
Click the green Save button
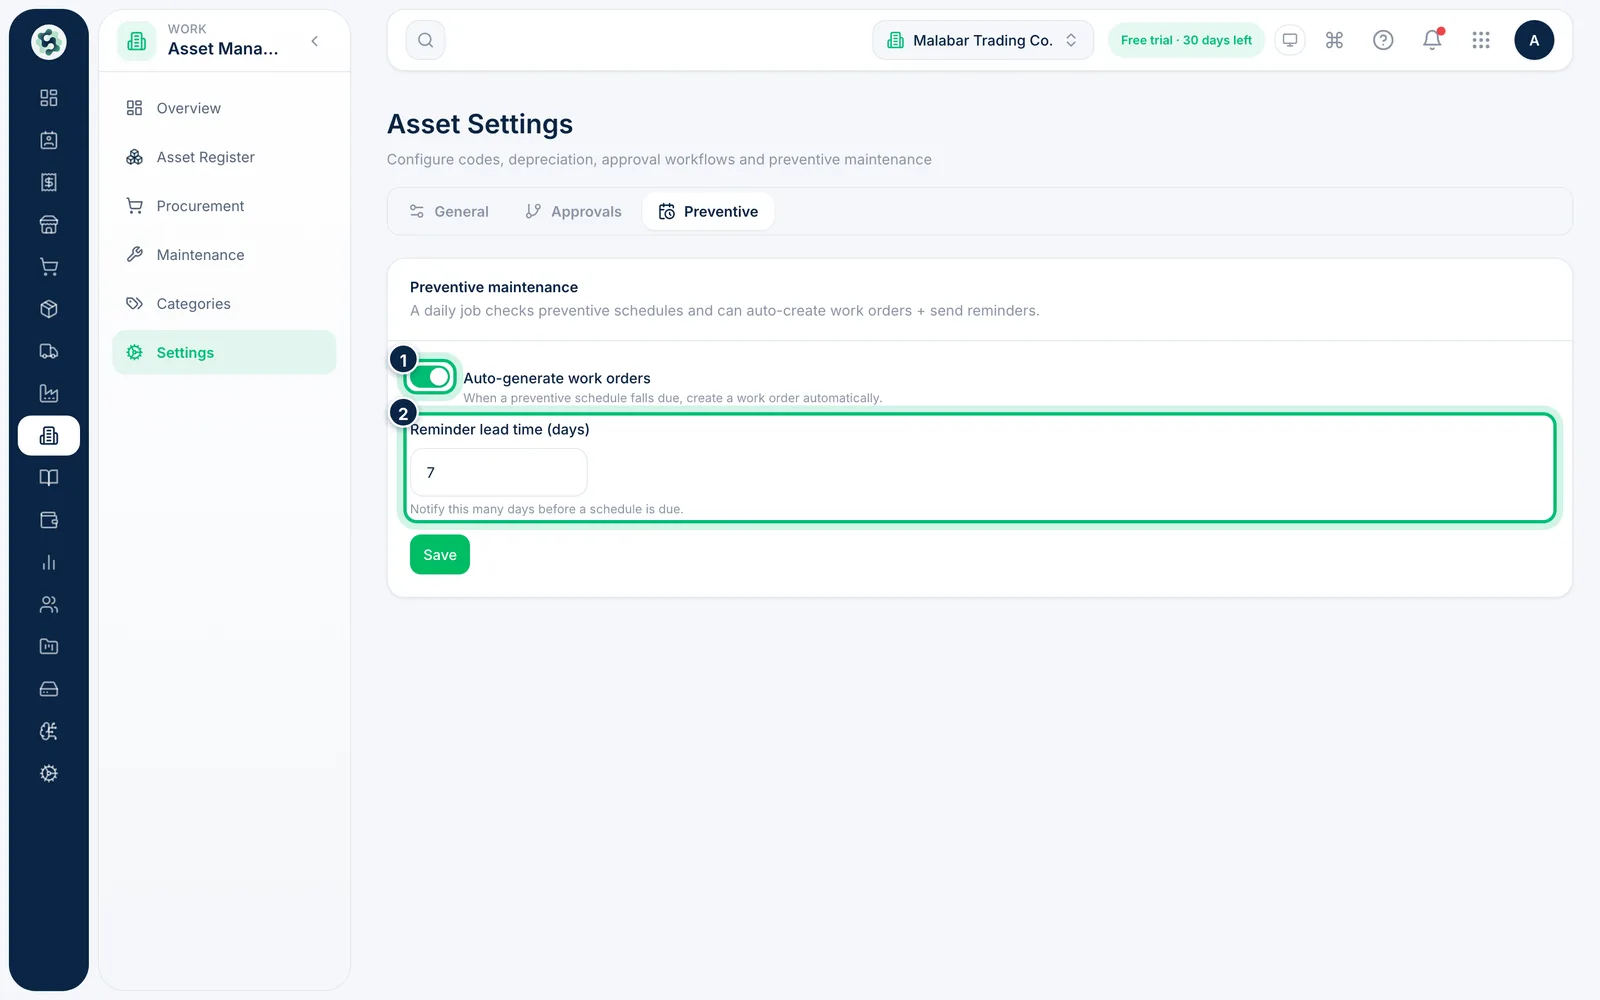(440, 555)
